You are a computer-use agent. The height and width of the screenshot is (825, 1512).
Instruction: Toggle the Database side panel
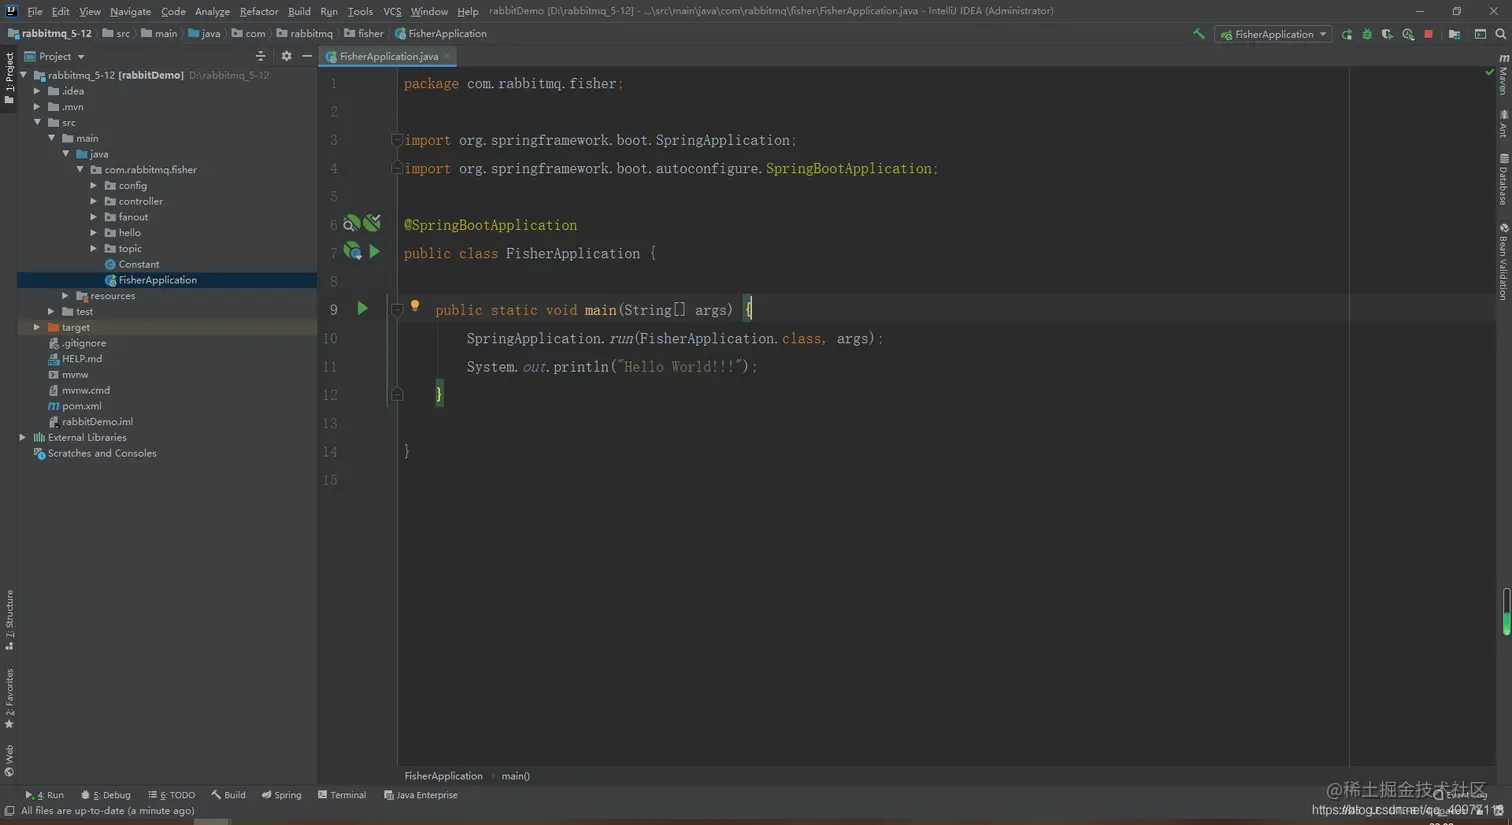tap(1503, 180)
